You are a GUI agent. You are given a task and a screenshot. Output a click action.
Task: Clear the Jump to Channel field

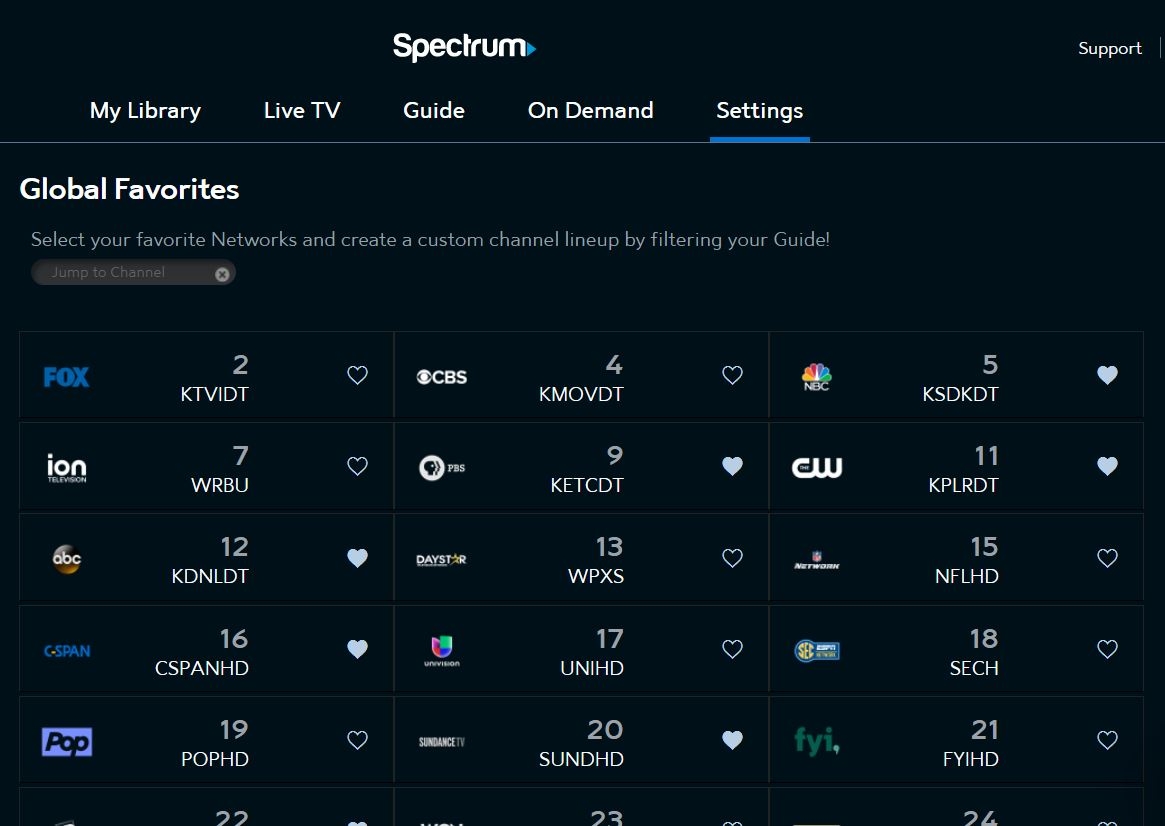click(221, 273)
